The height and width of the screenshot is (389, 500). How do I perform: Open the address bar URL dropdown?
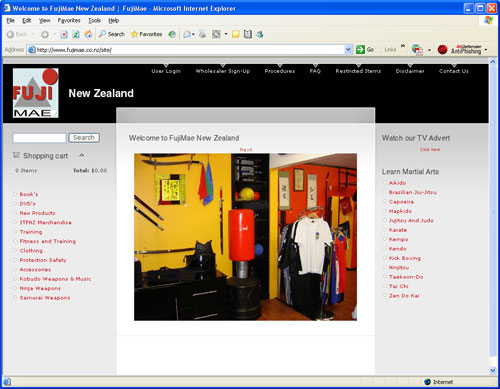pyautogui.click(x=348, y=50)
